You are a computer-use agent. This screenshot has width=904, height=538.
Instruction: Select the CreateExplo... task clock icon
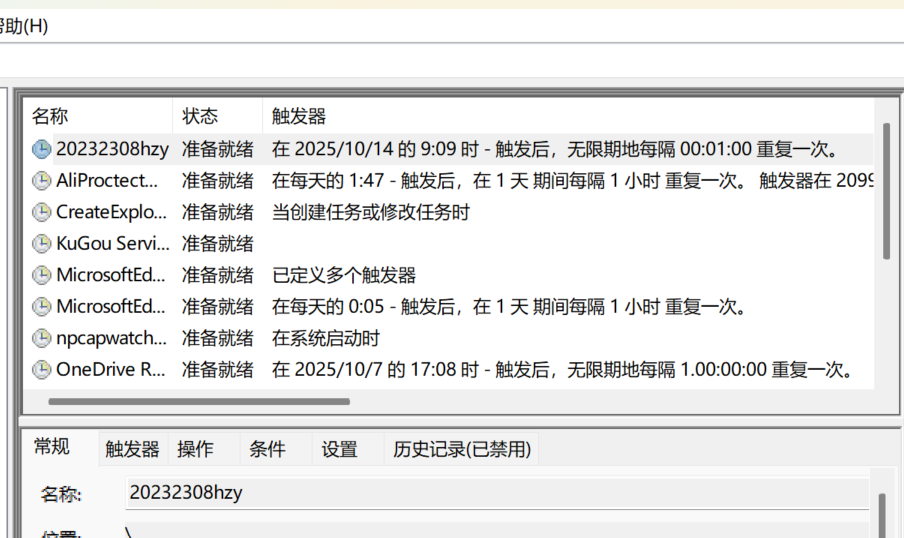click(x=41, y=212)
